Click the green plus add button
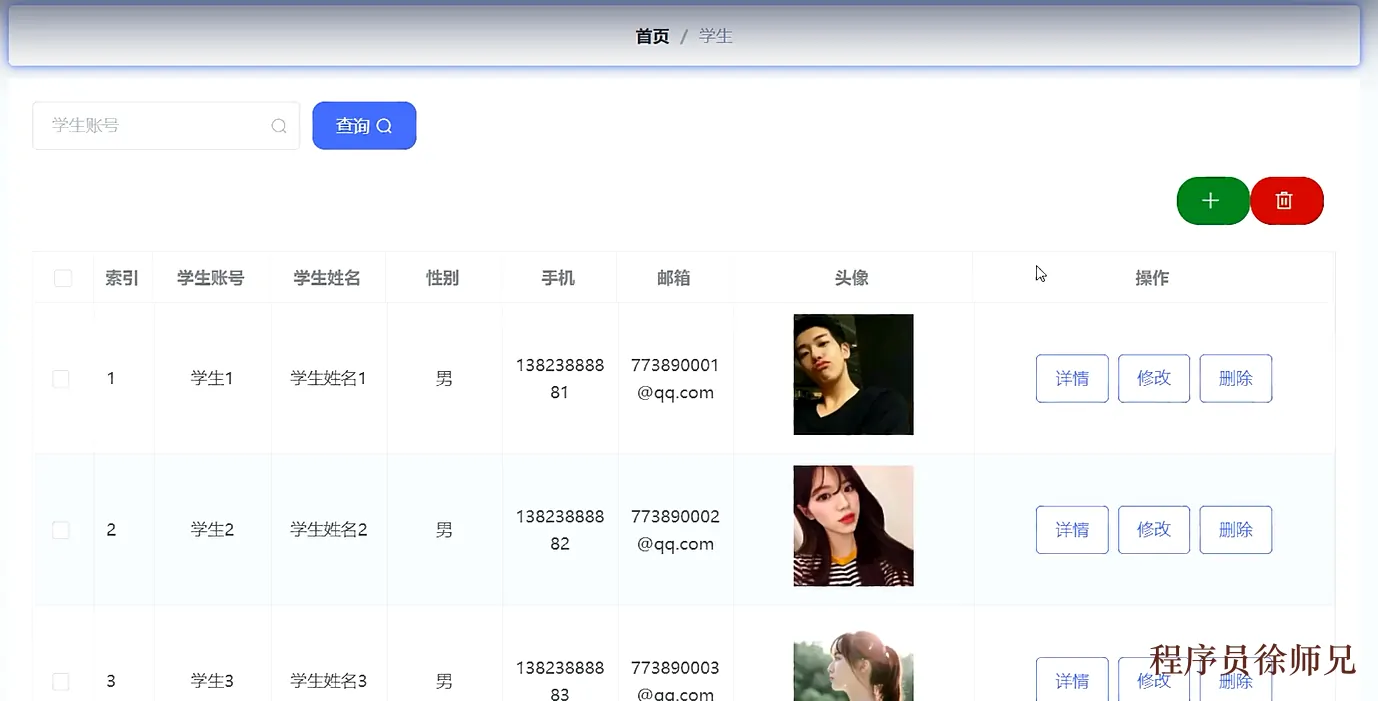This screenshot has width=1378, height=701. [x=1213, y=201]
